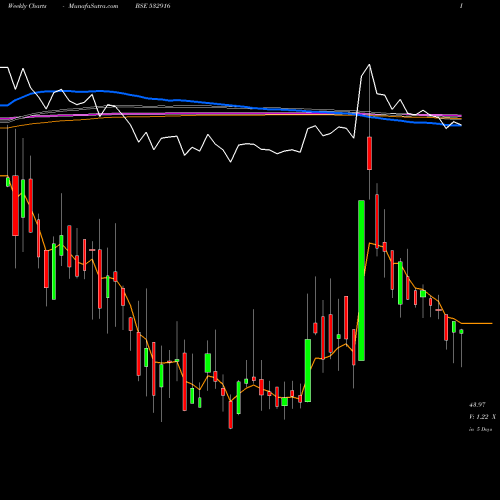Click the "V: 1.22 X" volume text
Image resolution: width=500 pixels, height=500 pixels.
tap(482, 417)
